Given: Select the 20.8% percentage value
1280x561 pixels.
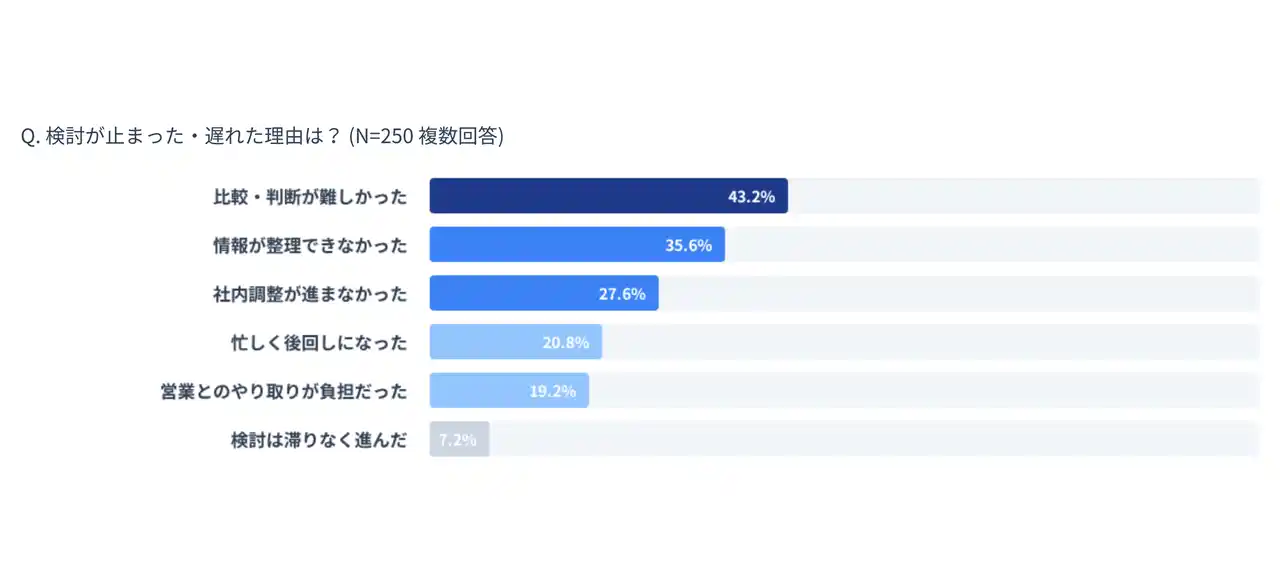Looking at the screenshot, I should click(x=565, y=343).
